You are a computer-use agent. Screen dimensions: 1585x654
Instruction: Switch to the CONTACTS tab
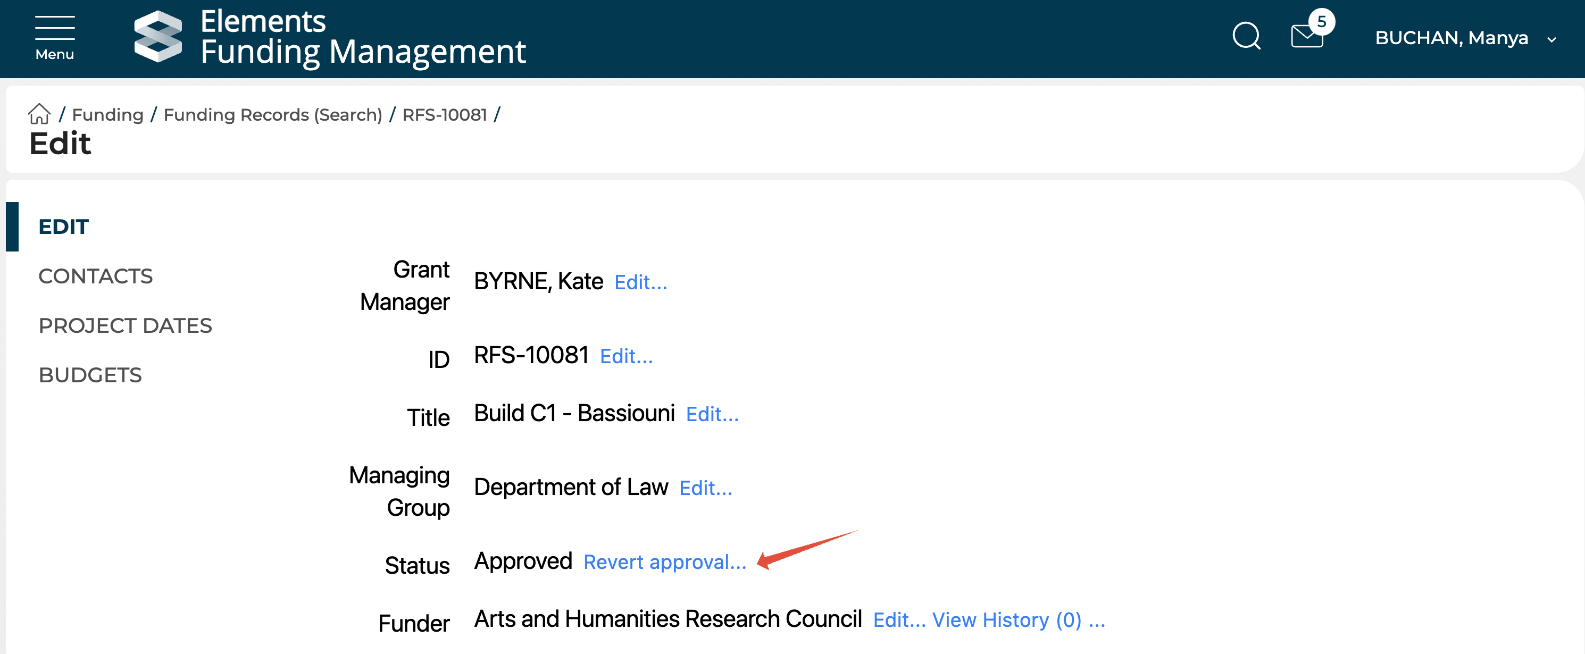[95, 276]
